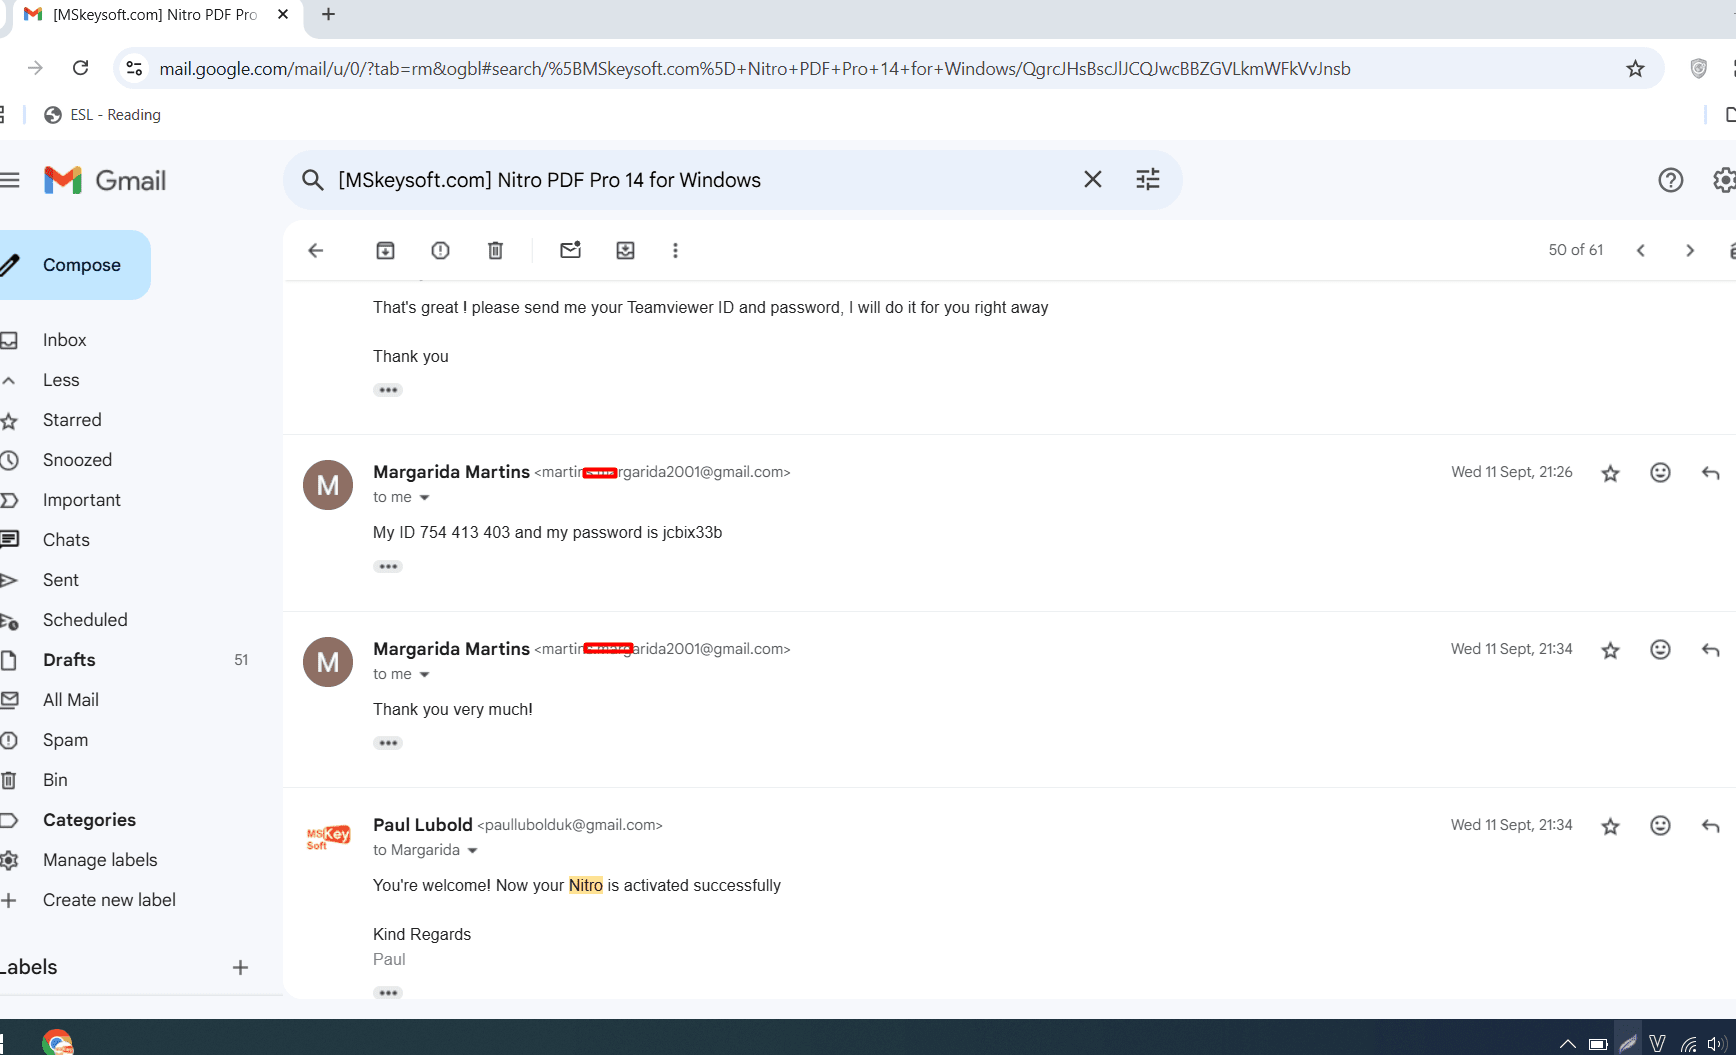Screen dimensions: 1736x1055
Task: Delete the conversation with trash icon
Action: coord(495,250)
